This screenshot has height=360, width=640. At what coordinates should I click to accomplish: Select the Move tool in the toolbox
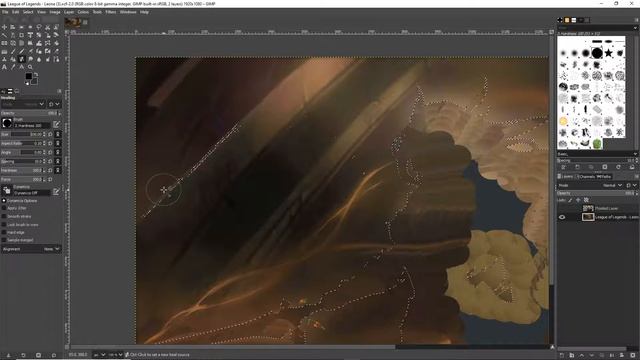(x=4, y=27)
